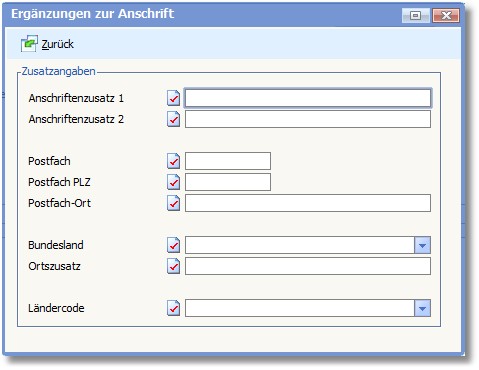Click into the Anschriftenzusatz 2 text field
Screen dimensions: 479x370
pos(308,119)
